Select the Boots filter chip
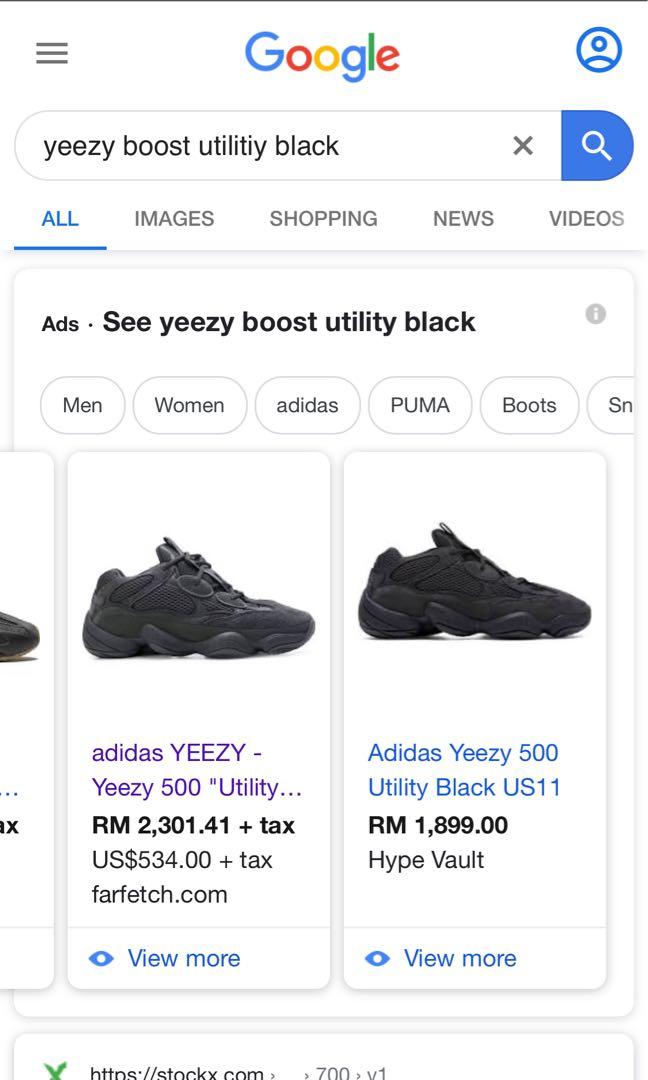Image resolution: width=648 pixels, height=1080 pixels. 529,405
